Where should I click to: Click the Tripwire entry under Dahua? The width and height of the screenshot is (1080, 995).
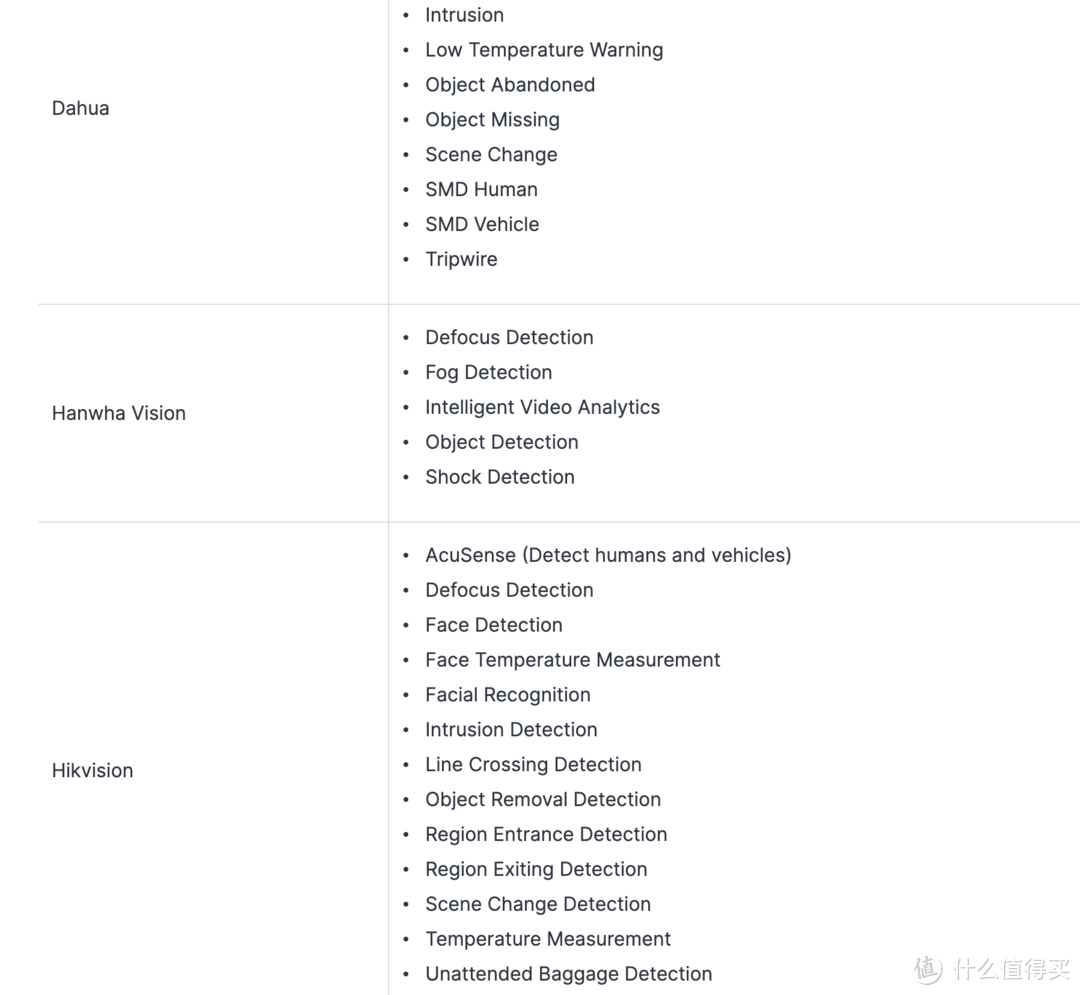[460, 259]
